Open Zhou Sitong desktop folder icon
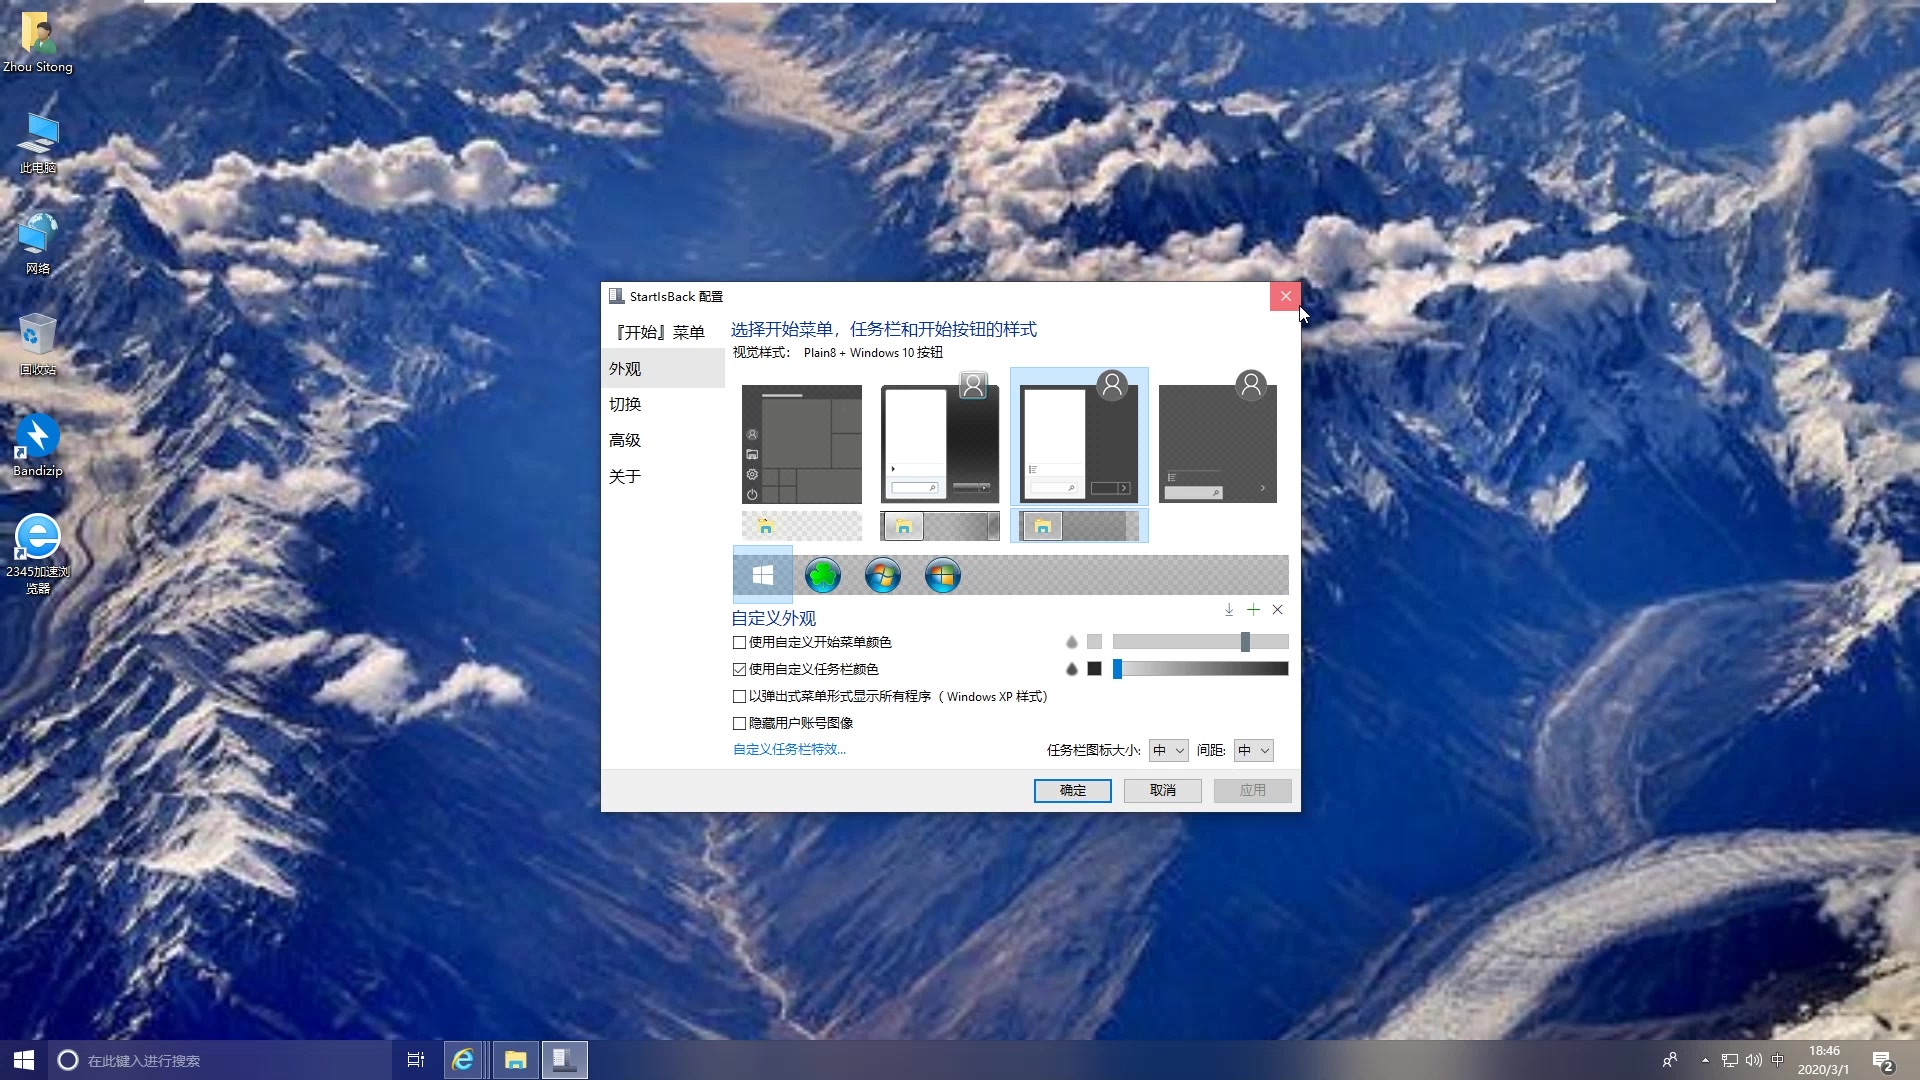 point(38,42)
